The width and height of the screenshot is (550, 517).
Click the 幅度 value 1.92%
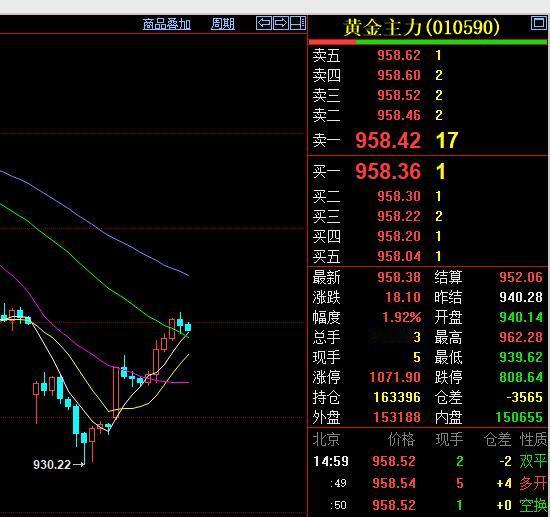[401, 317]
